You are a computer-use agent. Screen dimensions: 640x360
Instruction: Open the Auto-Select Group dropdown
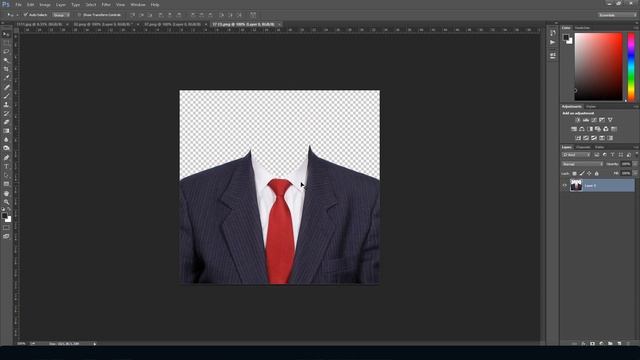(61, 15)
